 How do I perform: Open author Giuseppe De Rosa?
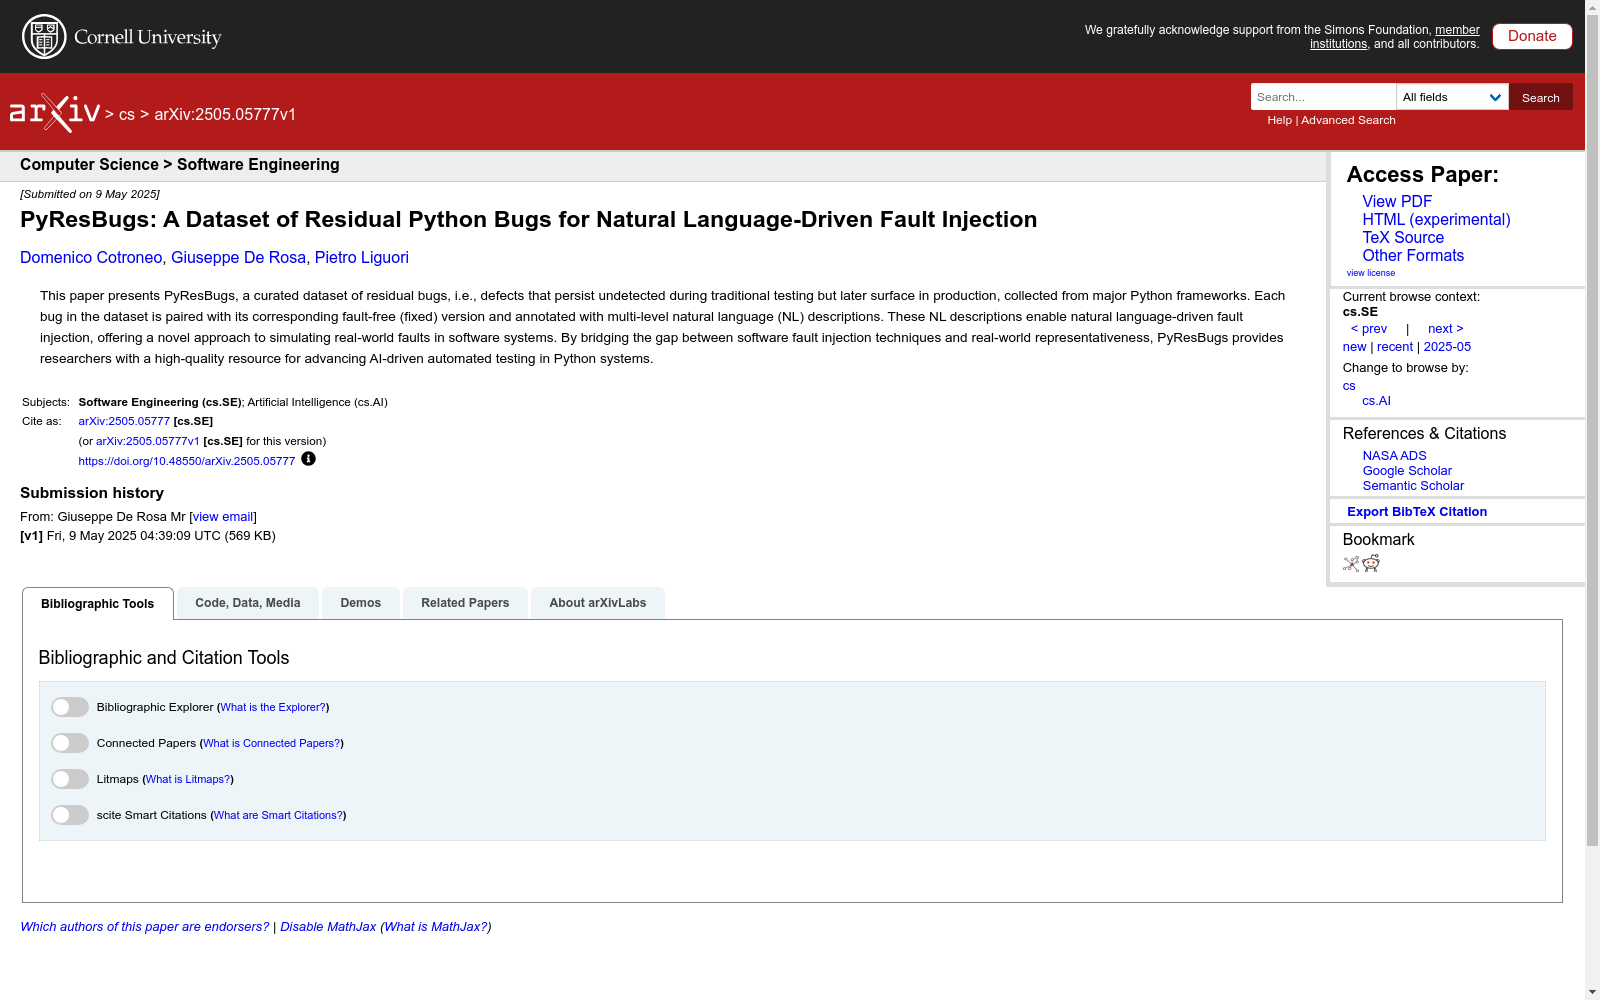[238, 258]
